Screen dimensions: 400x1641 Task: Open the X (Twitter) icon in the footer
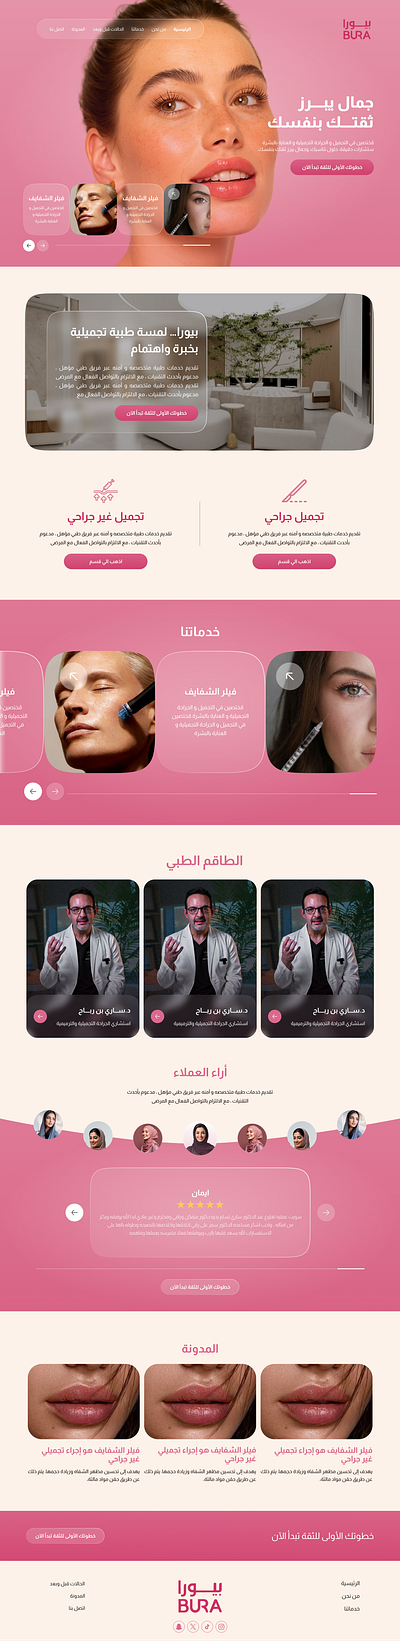(193, 1627)
